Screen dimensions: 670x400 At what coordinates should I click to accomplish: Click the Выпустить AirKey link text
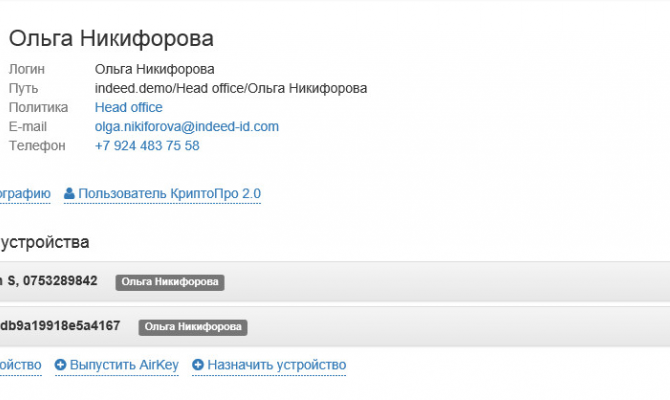point(124,365)
